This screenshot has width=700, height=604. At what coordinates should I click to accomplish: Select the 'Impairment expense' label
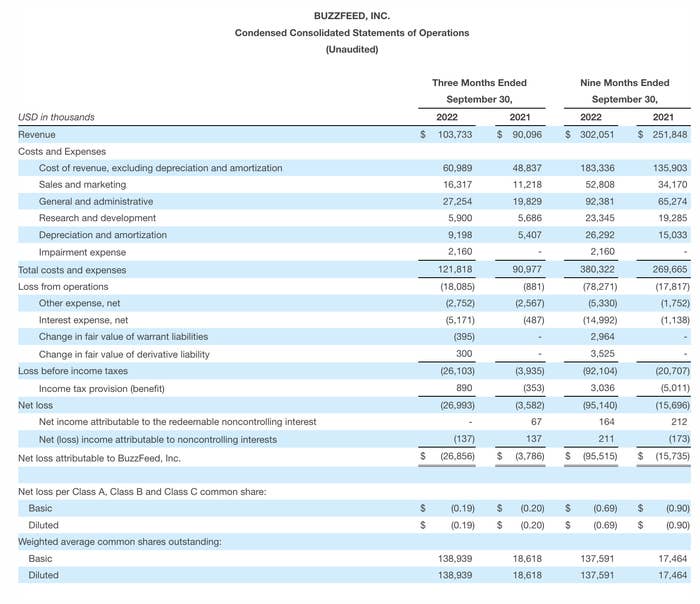[x=83, y=252]
